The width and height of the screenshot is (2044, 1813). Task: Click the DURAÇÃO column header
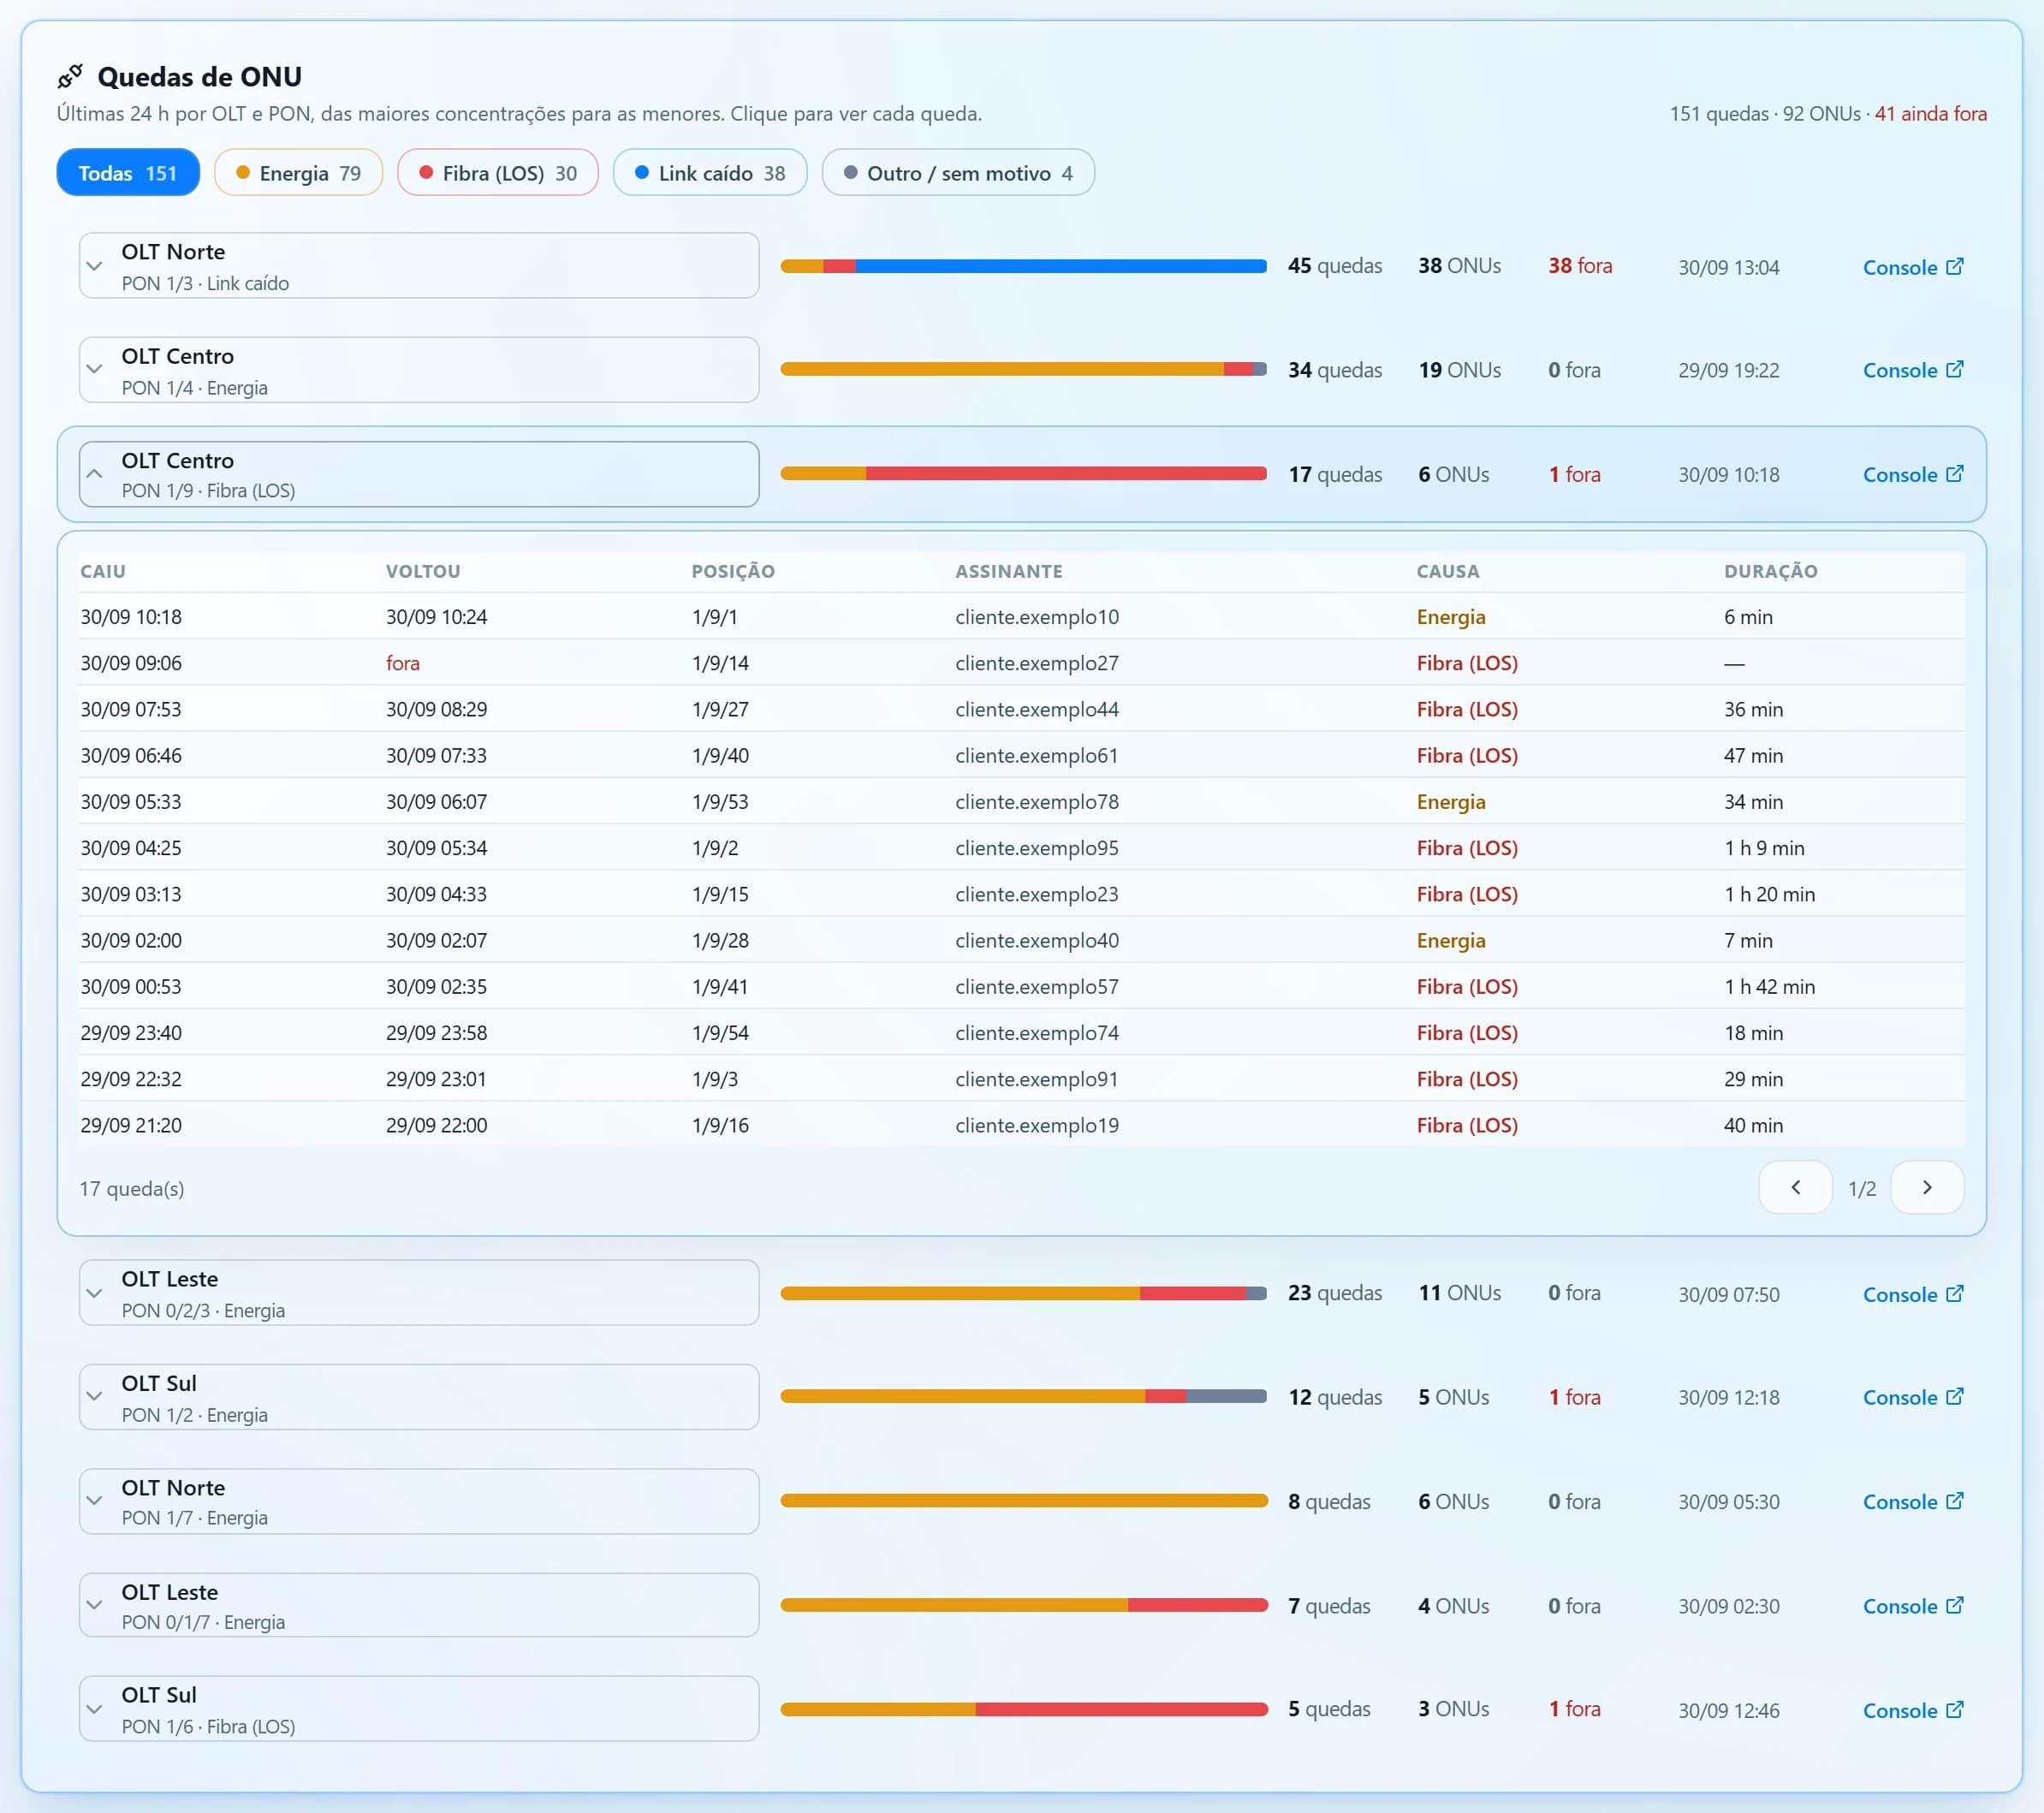[1770, 571]
